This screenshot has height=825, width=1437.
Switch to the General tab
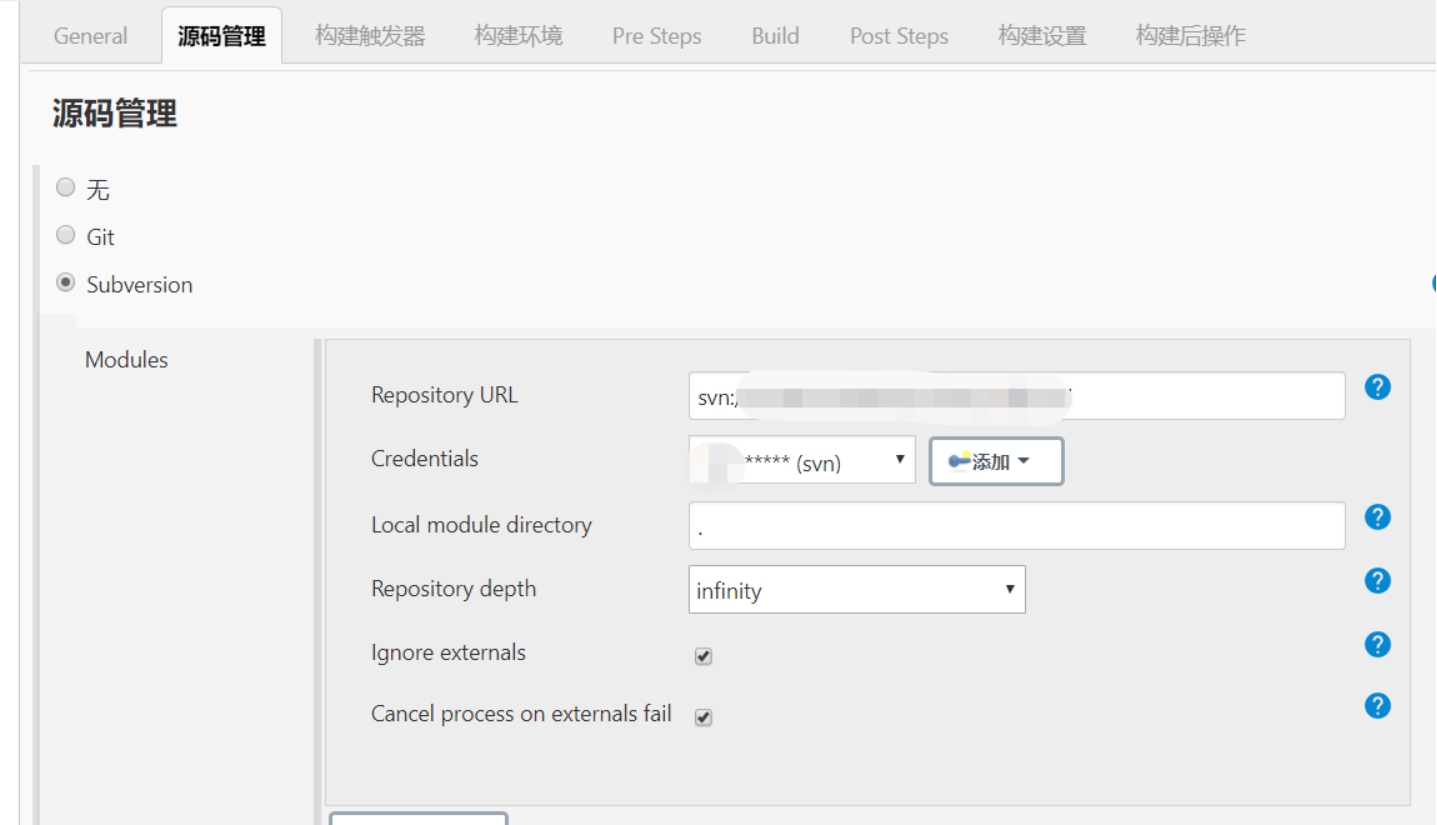pyautogui.click(x=91, y=36)
